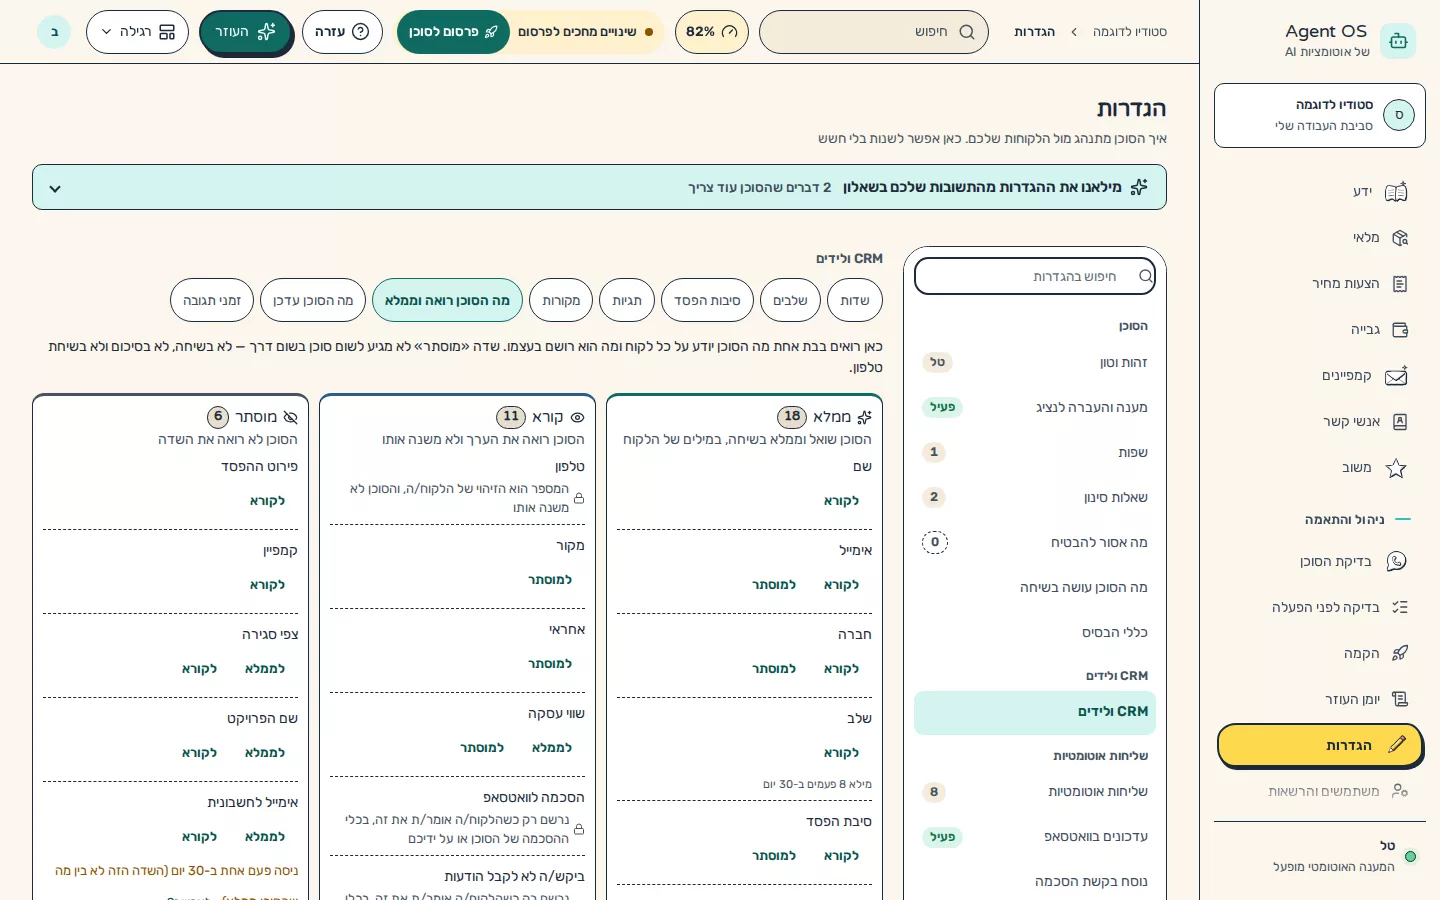Set מקור field to למוסתר

pyautogui.click(x=550, y=580)
